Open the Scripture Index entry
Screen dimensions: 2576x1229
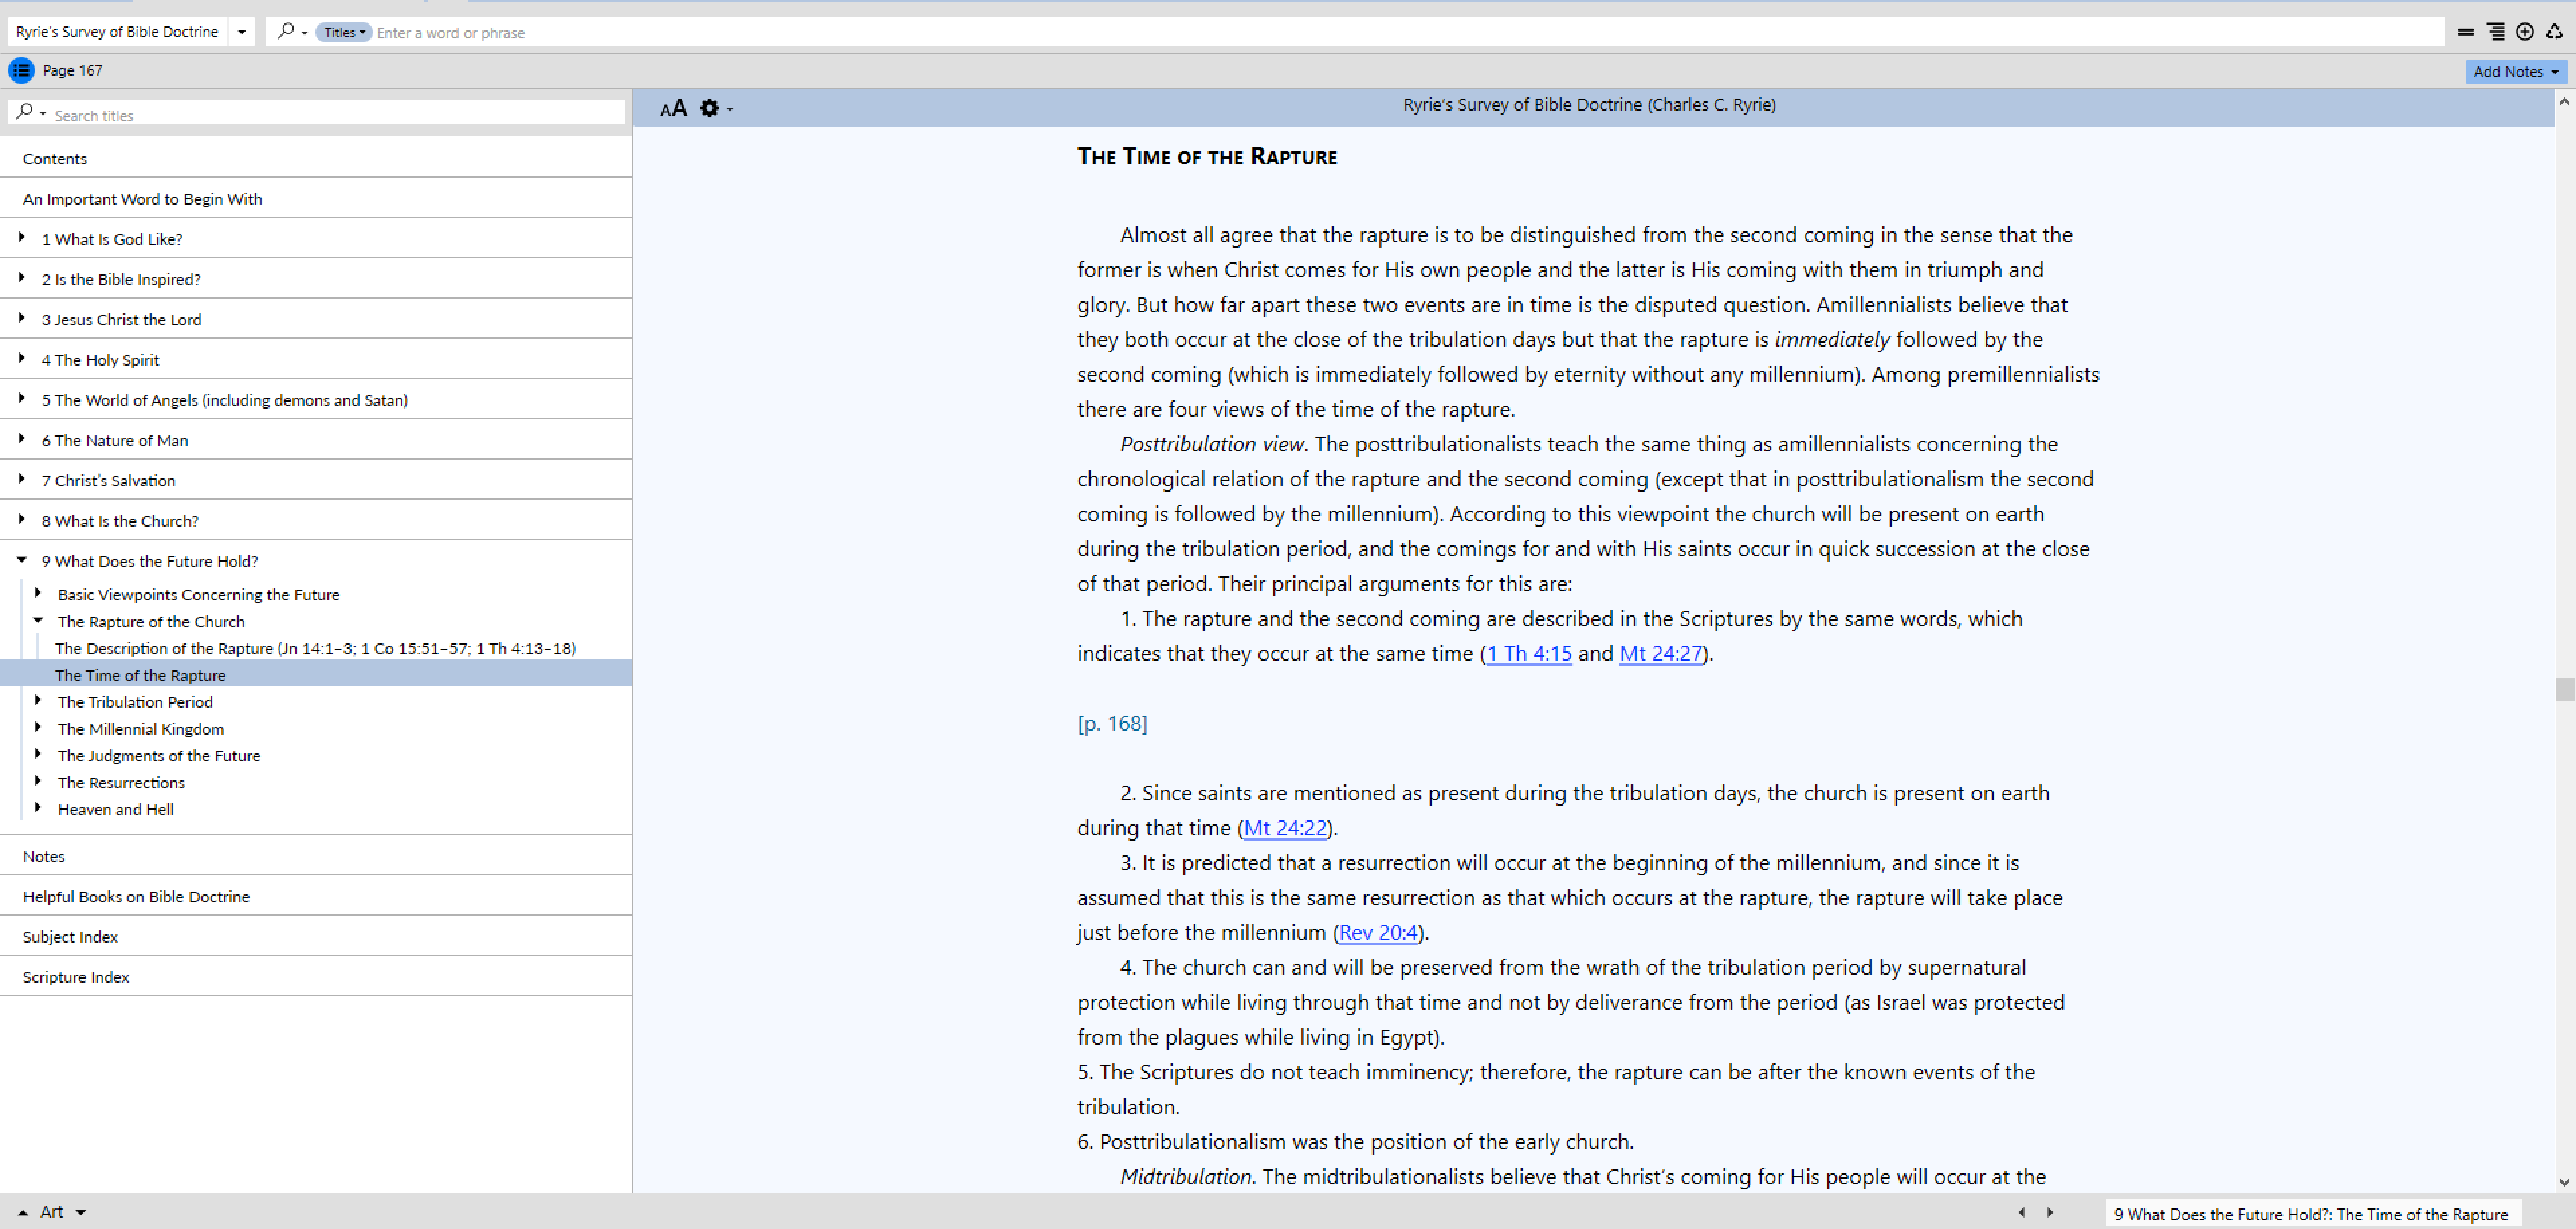pos(316,976)
